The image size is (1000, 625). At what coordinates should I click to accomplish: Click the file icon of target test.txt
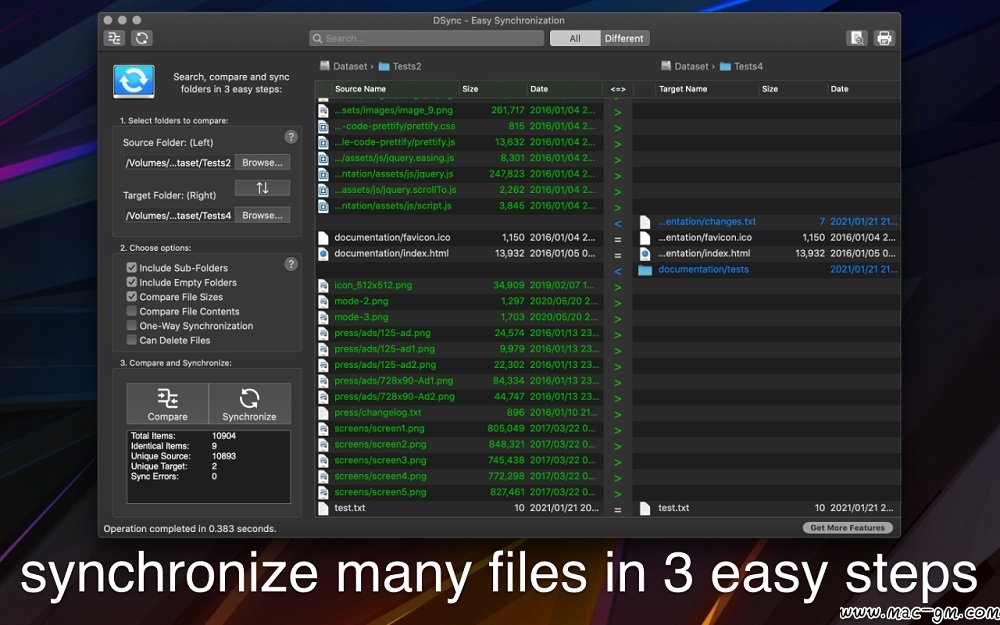pos(645,508)
